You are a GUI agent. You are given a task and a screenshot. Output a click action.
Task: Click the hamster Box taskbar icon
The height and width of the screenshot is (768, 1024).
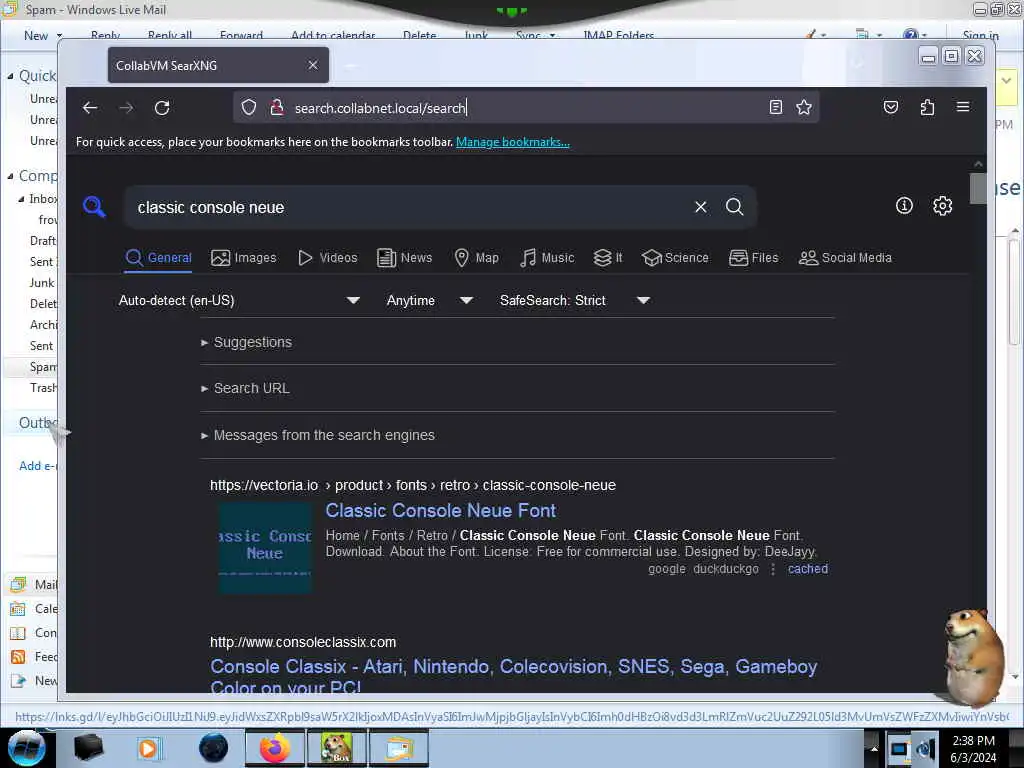click(336, 748)
